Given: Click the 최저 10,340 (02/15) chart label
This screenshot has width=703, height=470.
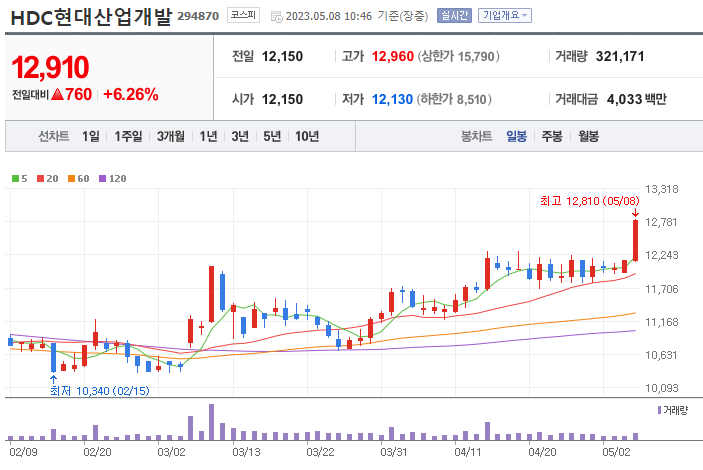Looking at the screenshot, I should click(100, 391).
